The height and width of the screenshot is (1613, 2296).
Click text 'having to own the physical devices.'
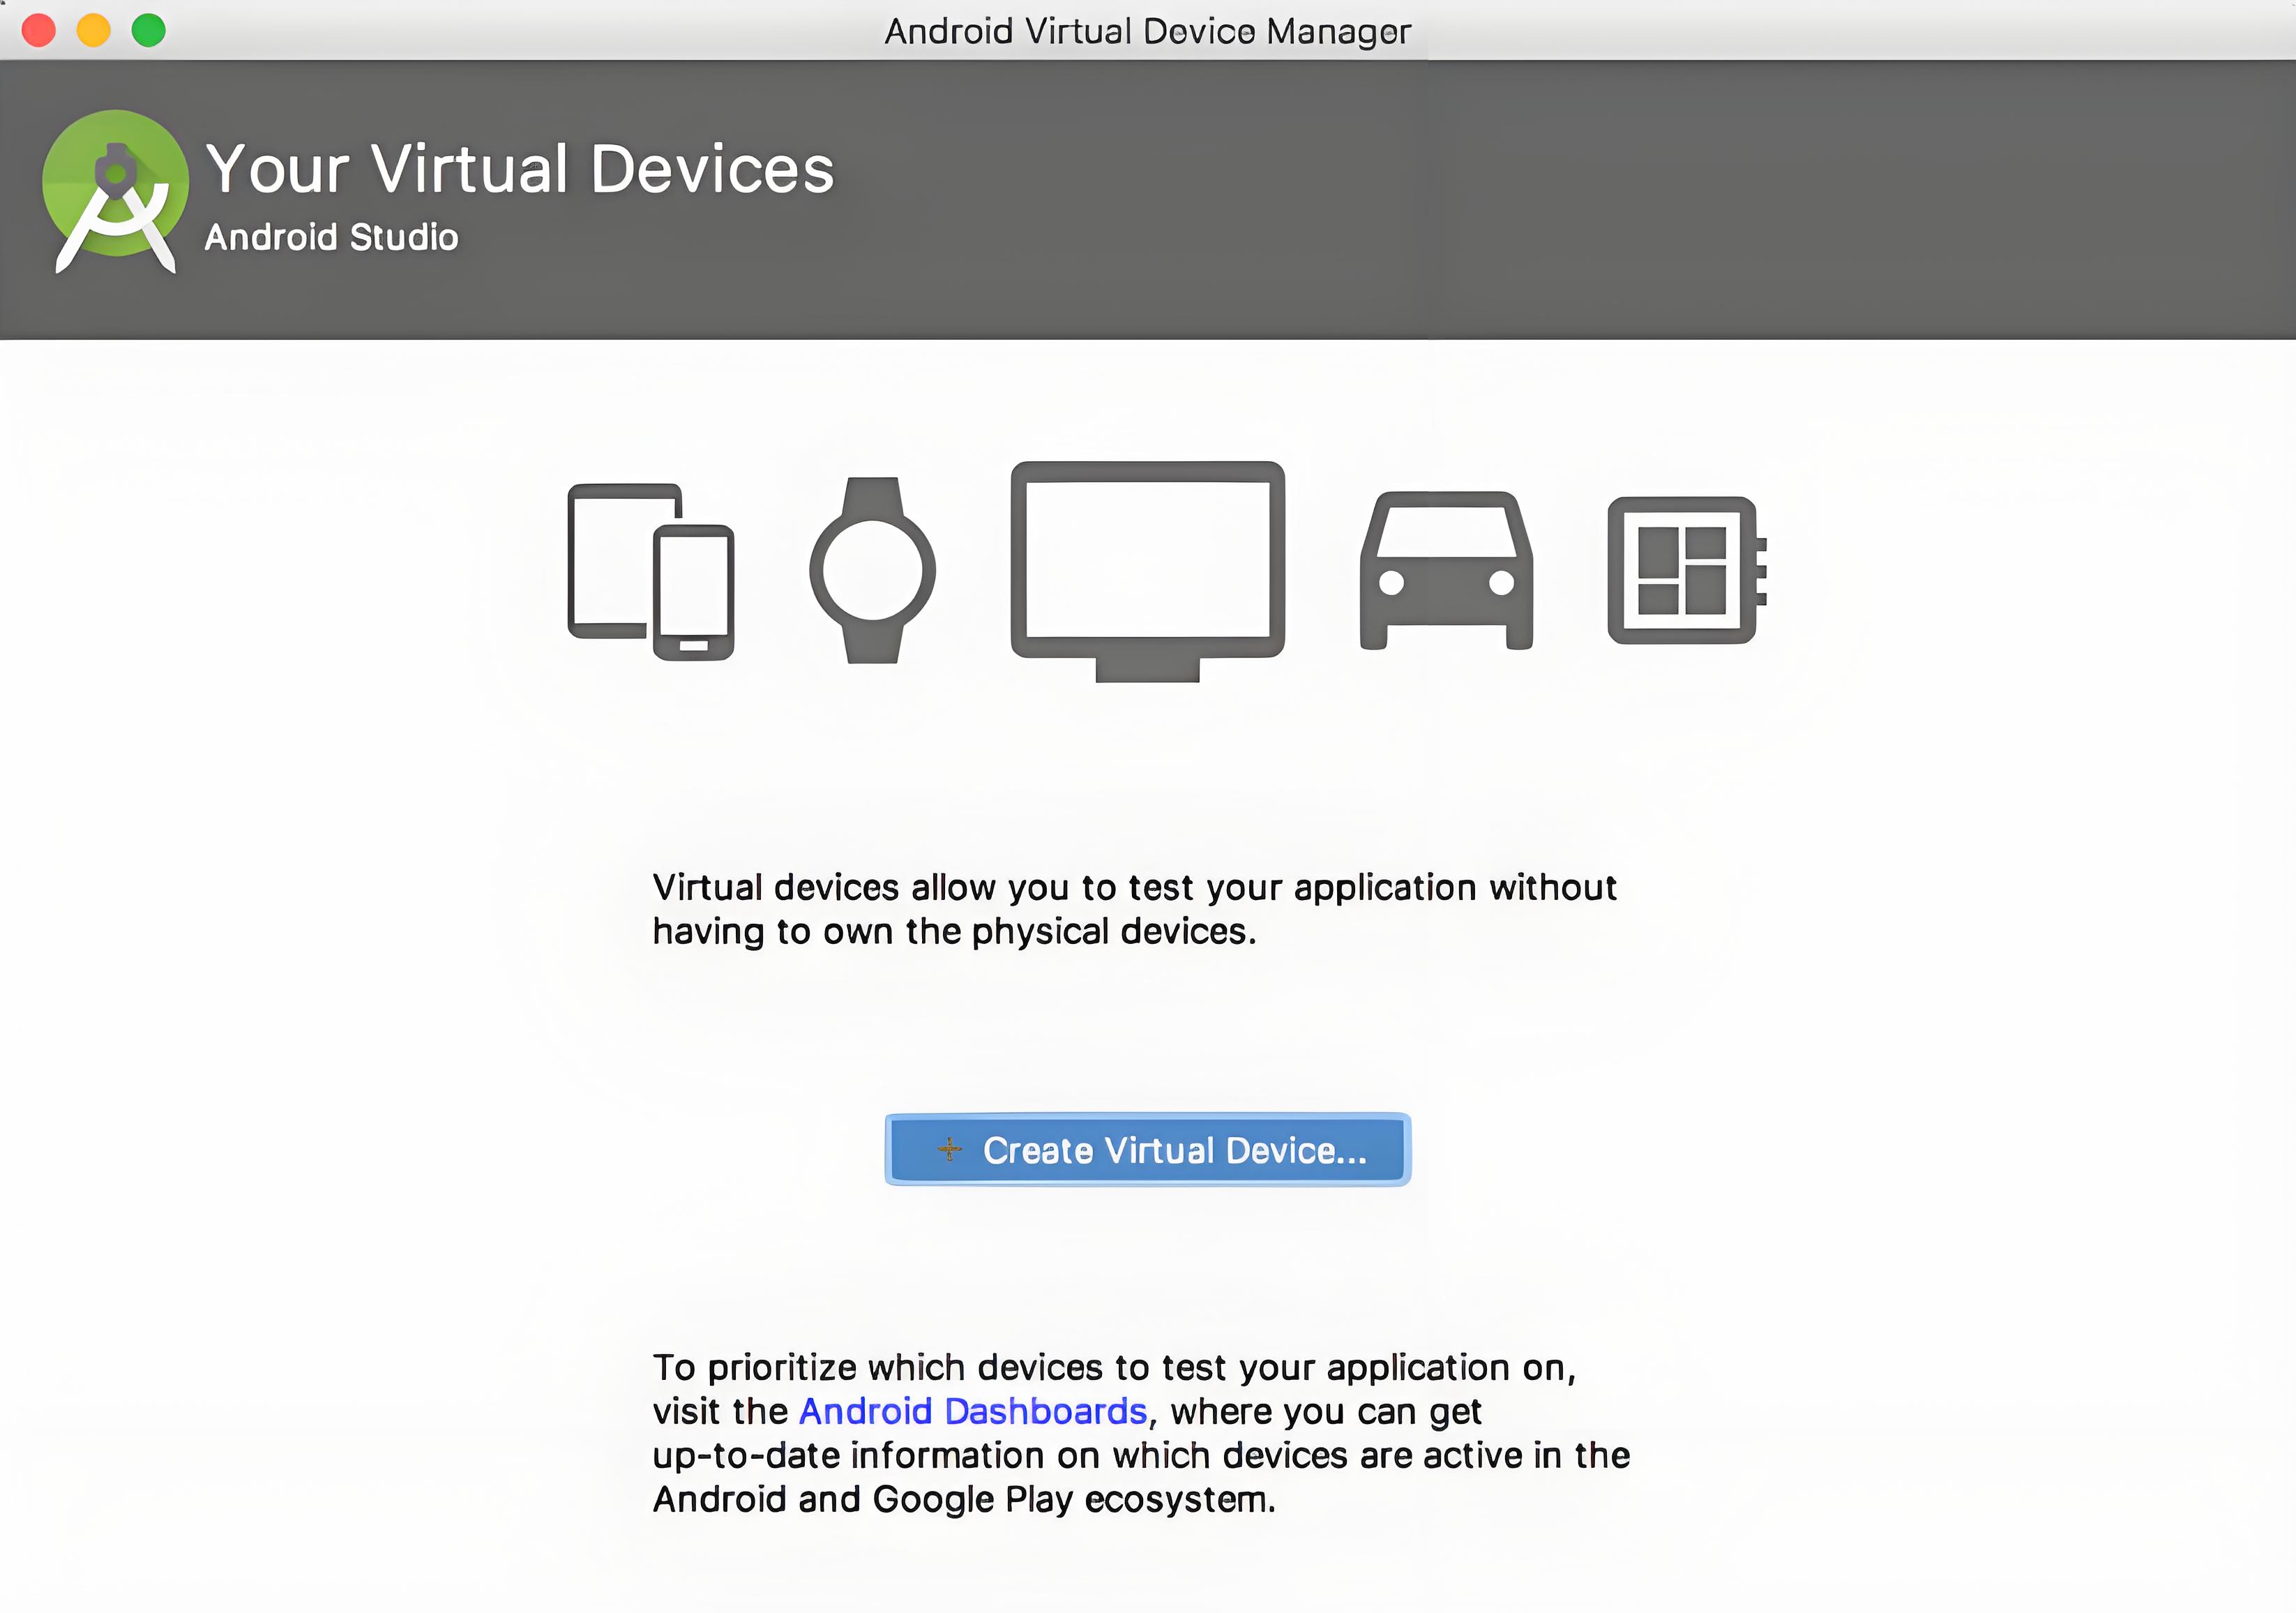[954, 931]
